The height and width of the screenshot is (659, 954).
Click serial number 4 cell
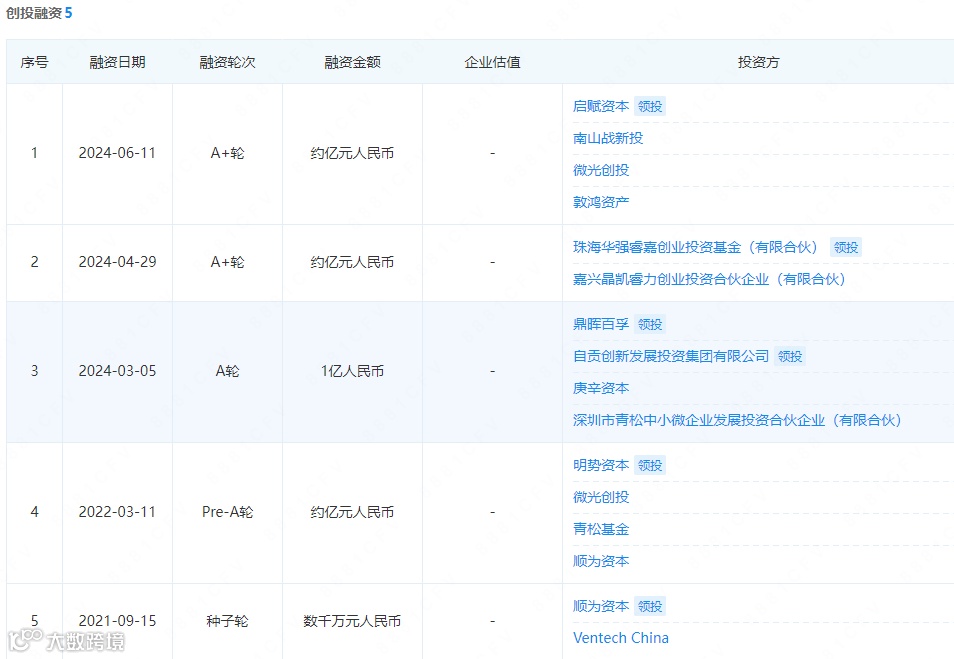point(34,512)
